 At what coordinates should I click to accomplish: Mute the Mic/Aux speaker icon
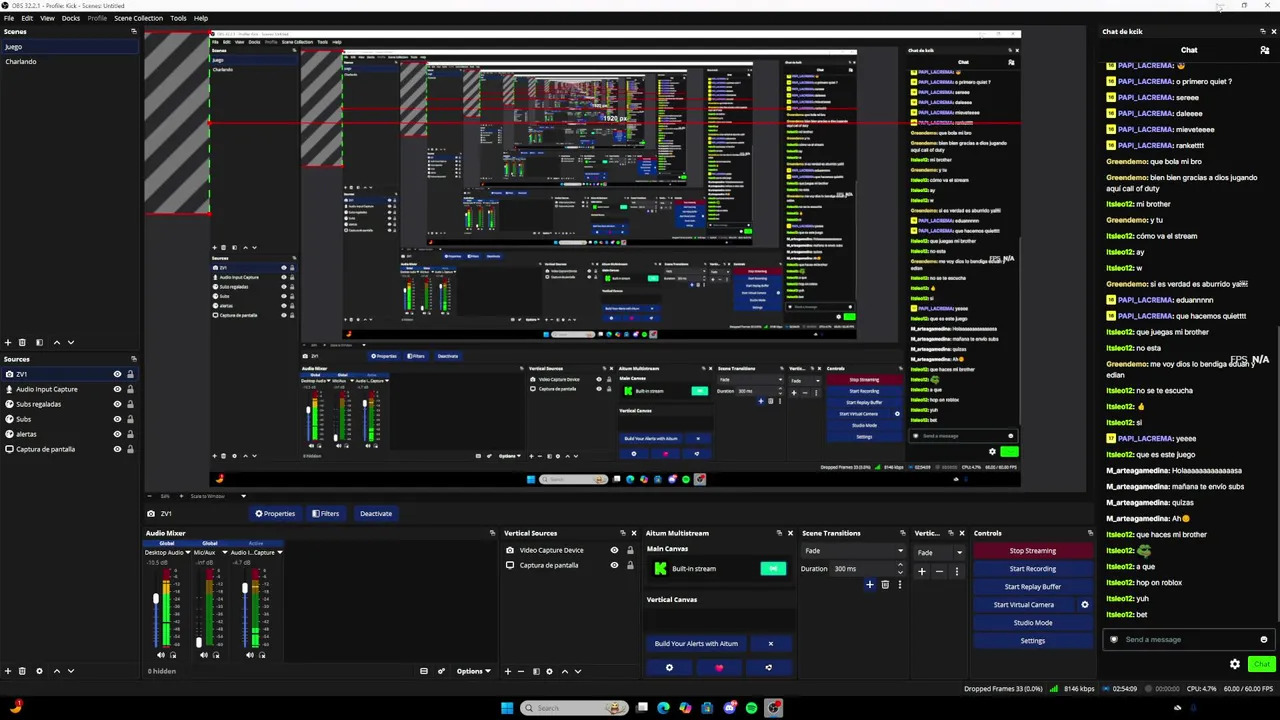(x=204, y=655)
